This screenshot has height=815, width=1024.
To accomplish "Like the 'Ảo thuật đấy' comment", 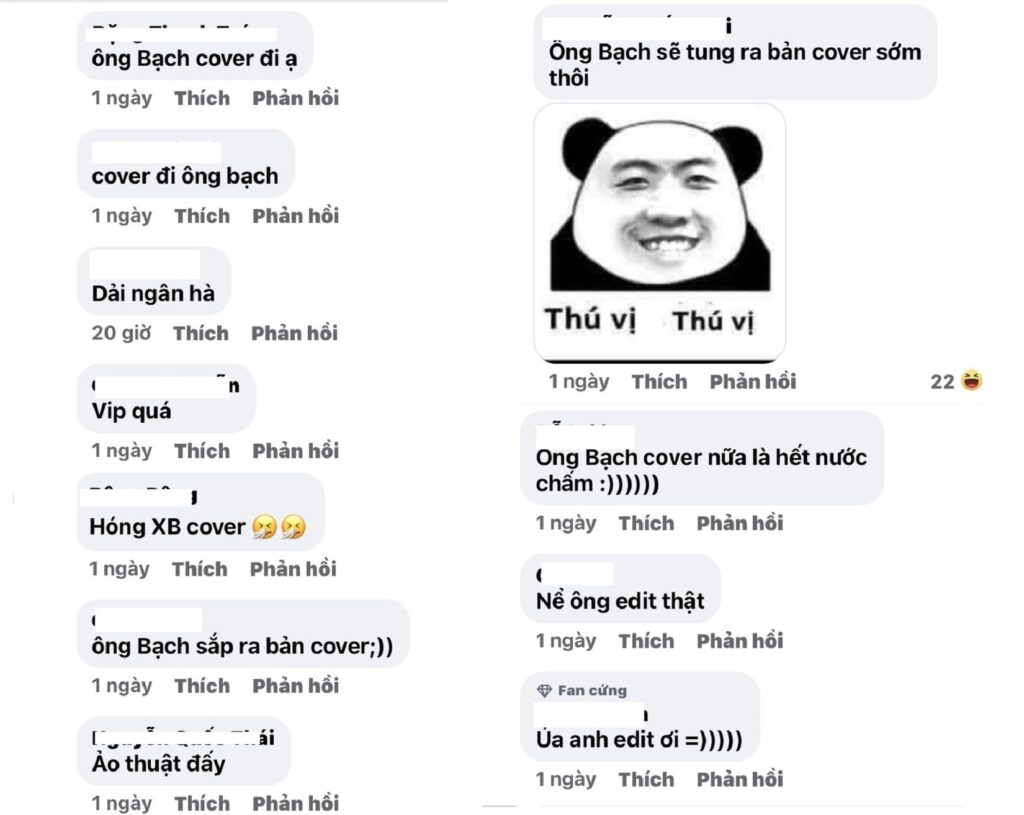I will 202,803.
